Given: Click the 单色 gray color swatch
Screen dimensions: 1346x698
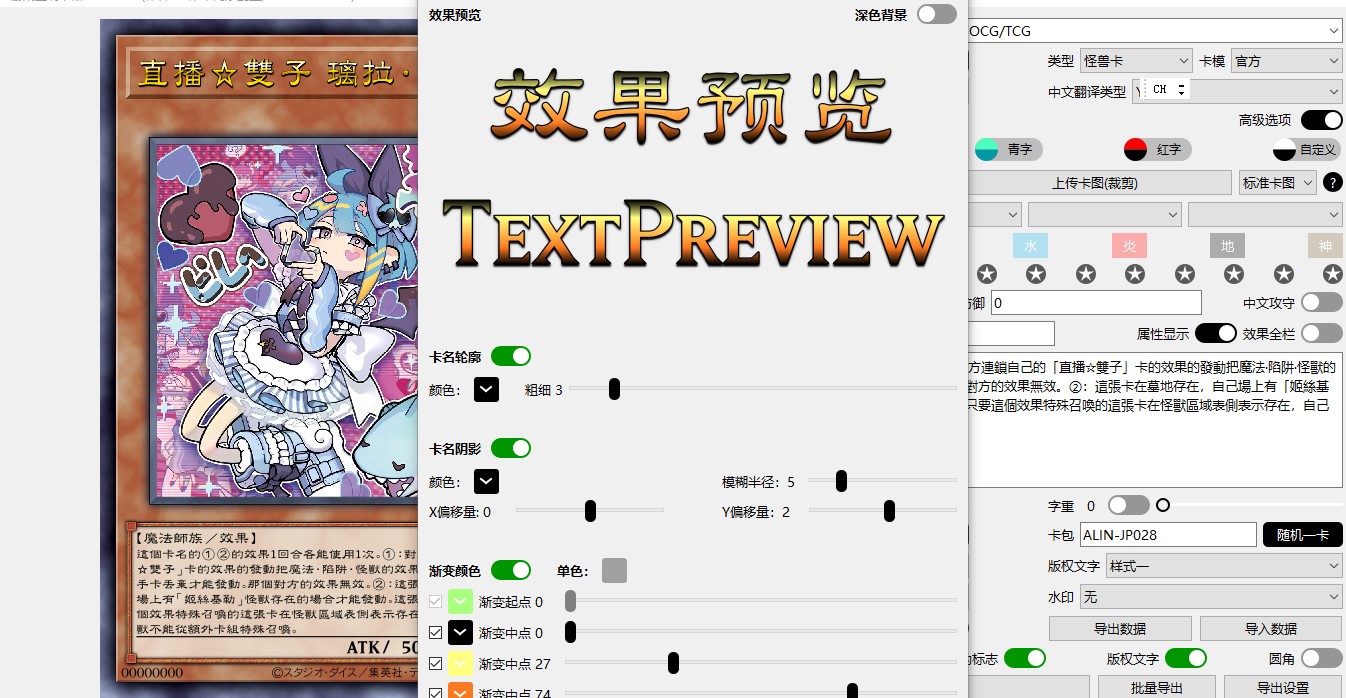Looking at the screenshot, I should pyautogui.click(x=614, y=570).
